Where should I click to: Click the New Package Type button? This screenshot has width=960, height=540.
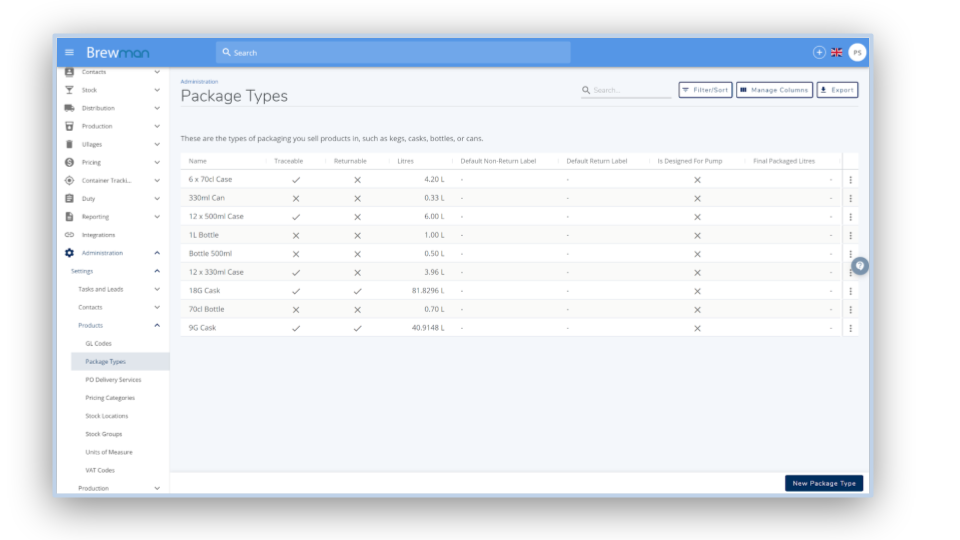click(x=824, y=483)
